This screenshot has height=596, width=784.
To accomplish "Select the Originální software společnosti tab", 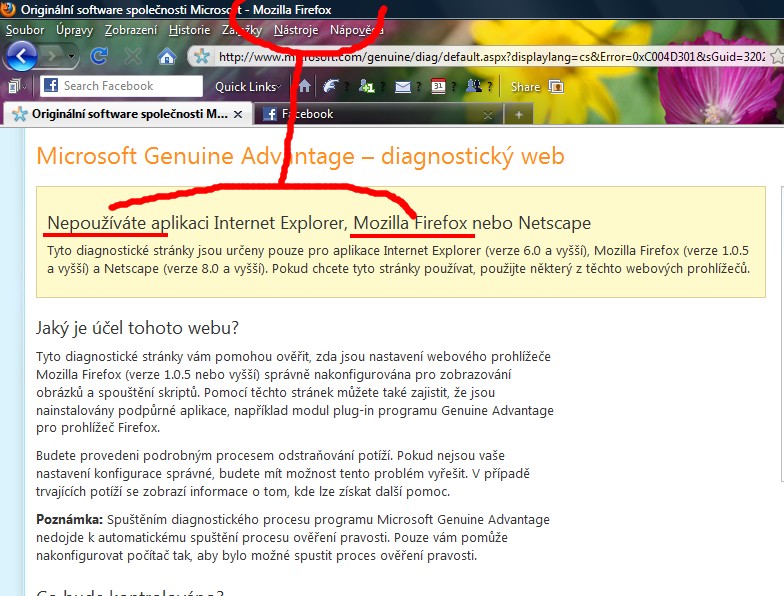I will coord(129,114).
